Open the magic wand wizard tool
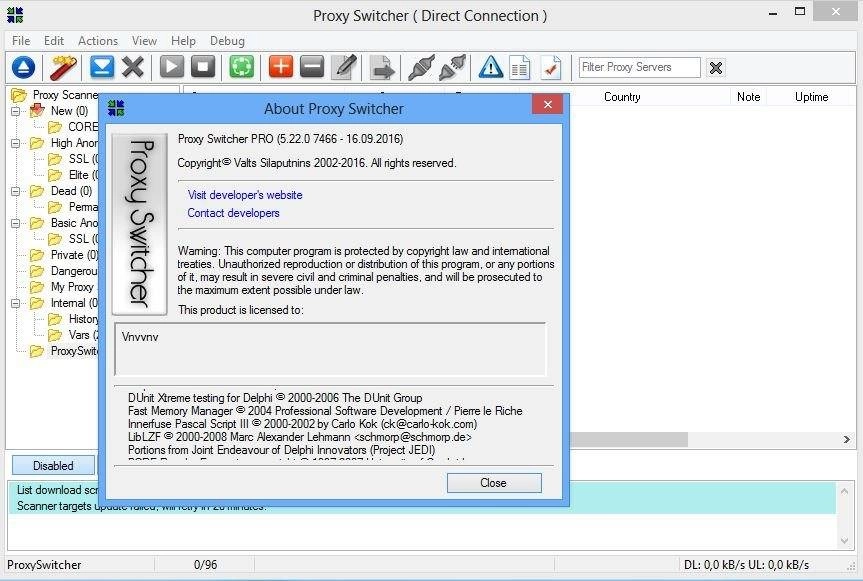Image resolution: width=863 pixels, height=581 pixels. click(x=63, y=67)
